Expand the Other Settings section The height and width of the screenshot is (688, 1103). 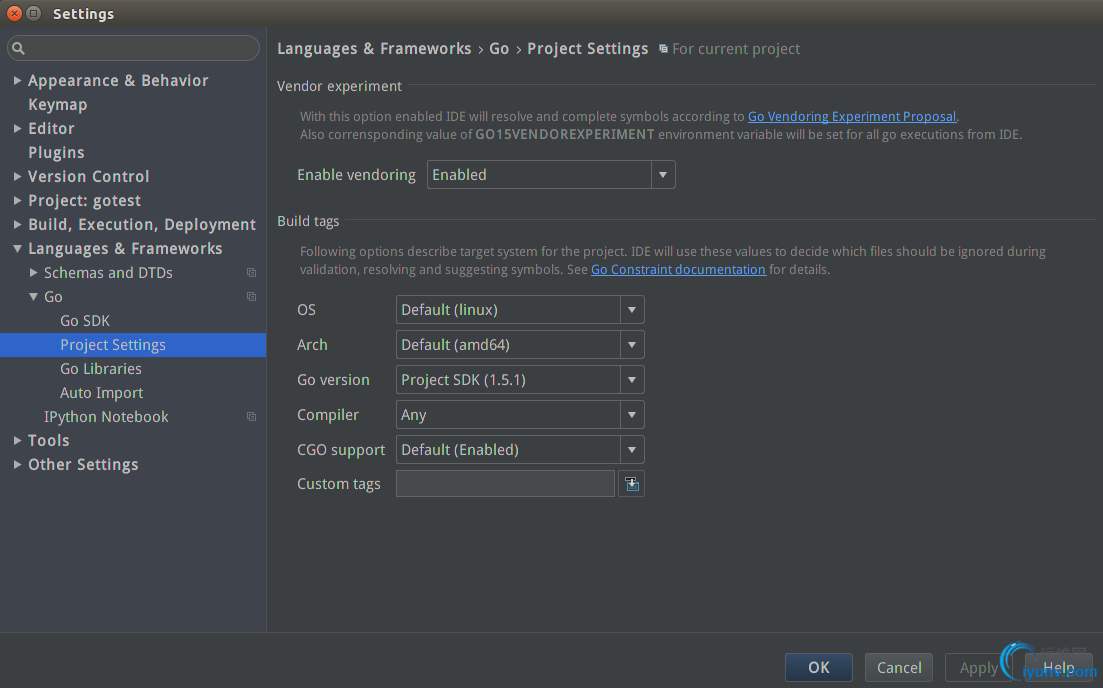tap(18, 464)
